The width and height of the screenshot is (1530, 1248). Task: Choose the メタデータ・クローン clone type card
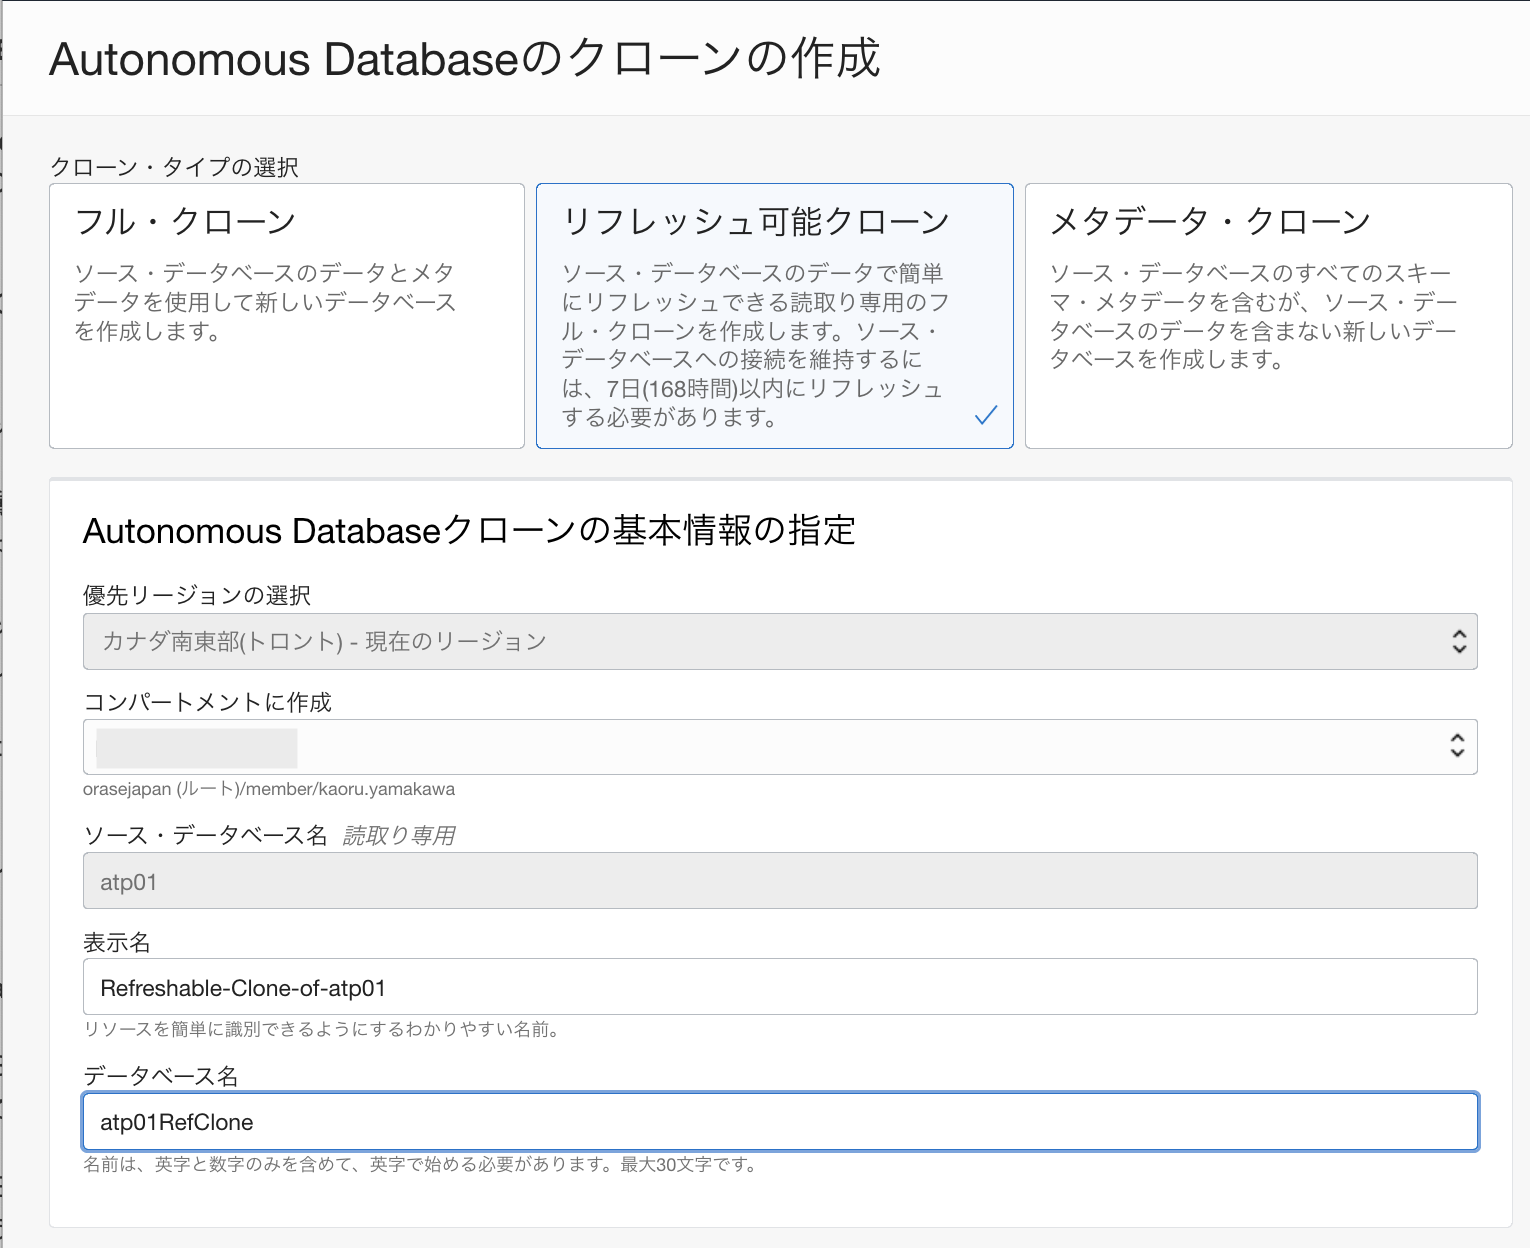click(x=1267, y=315)
